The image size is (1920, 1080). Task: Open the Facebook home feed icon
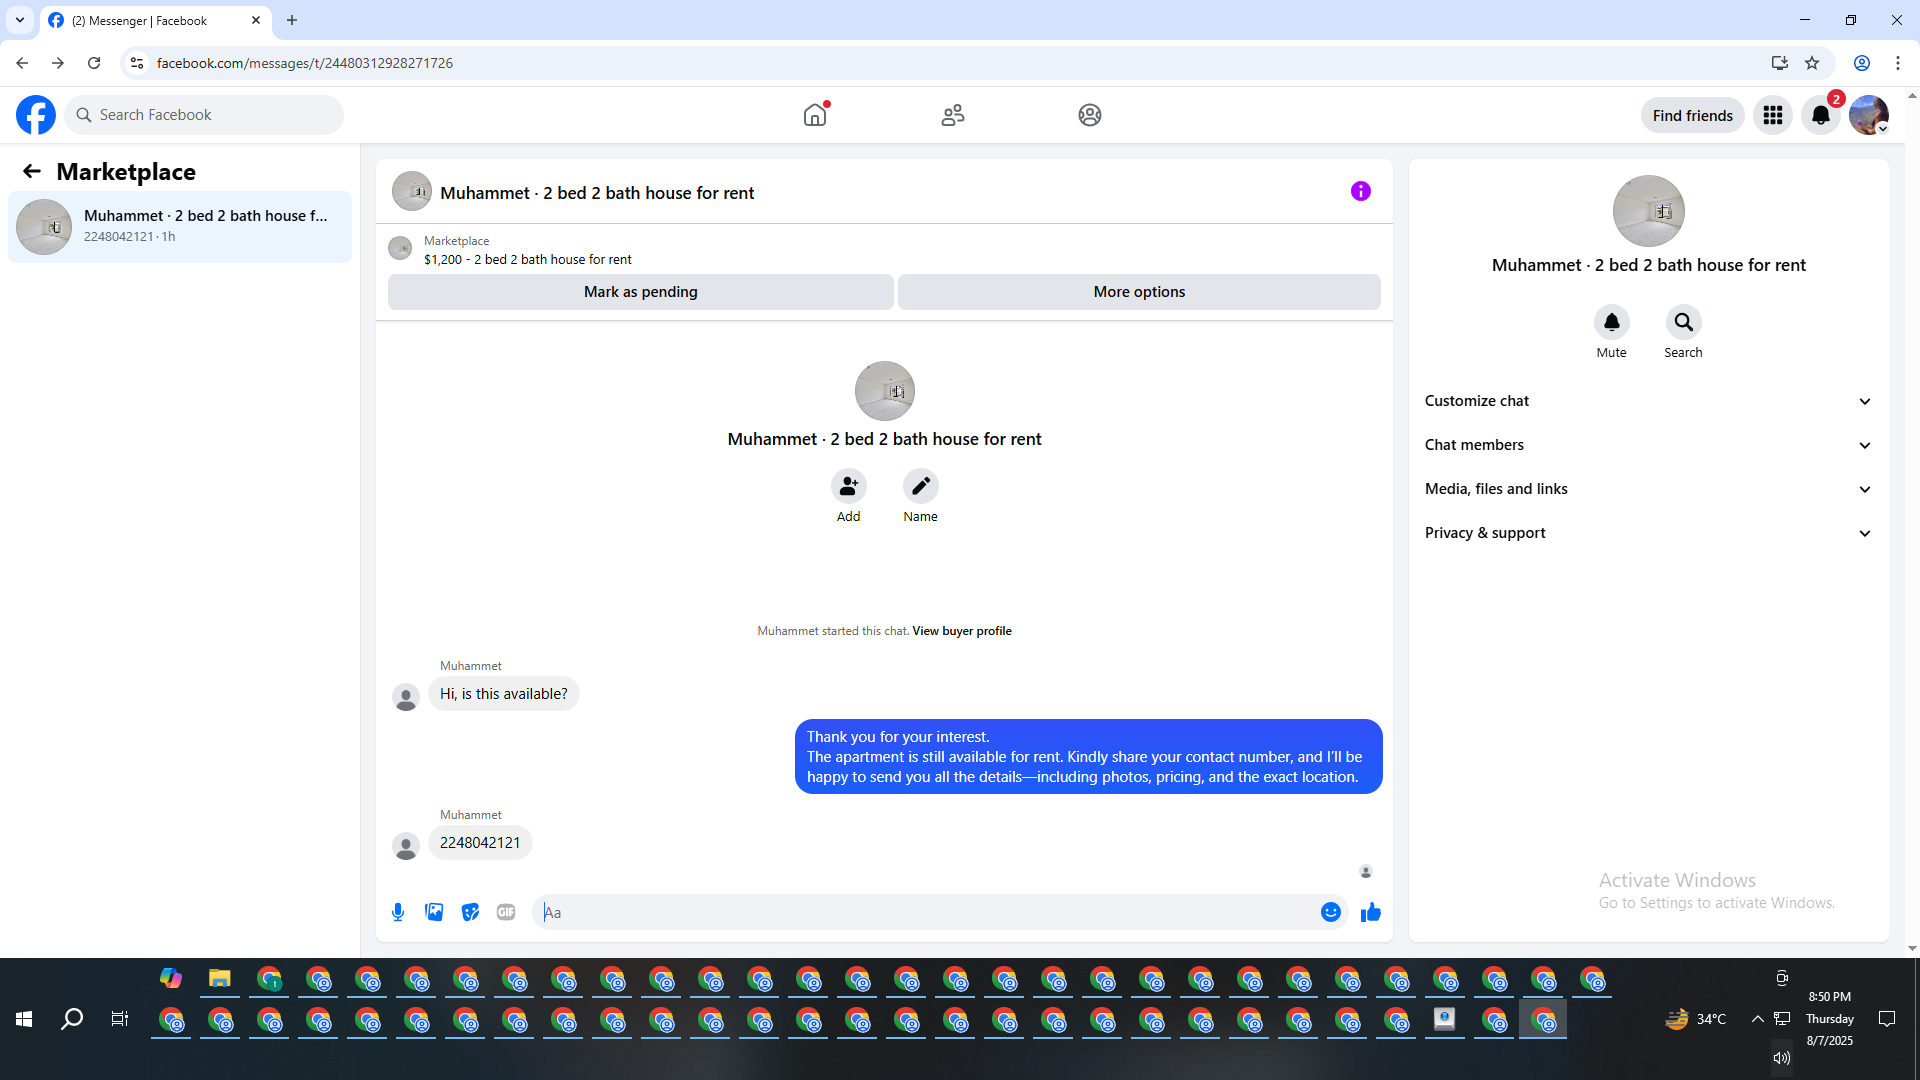815,115
